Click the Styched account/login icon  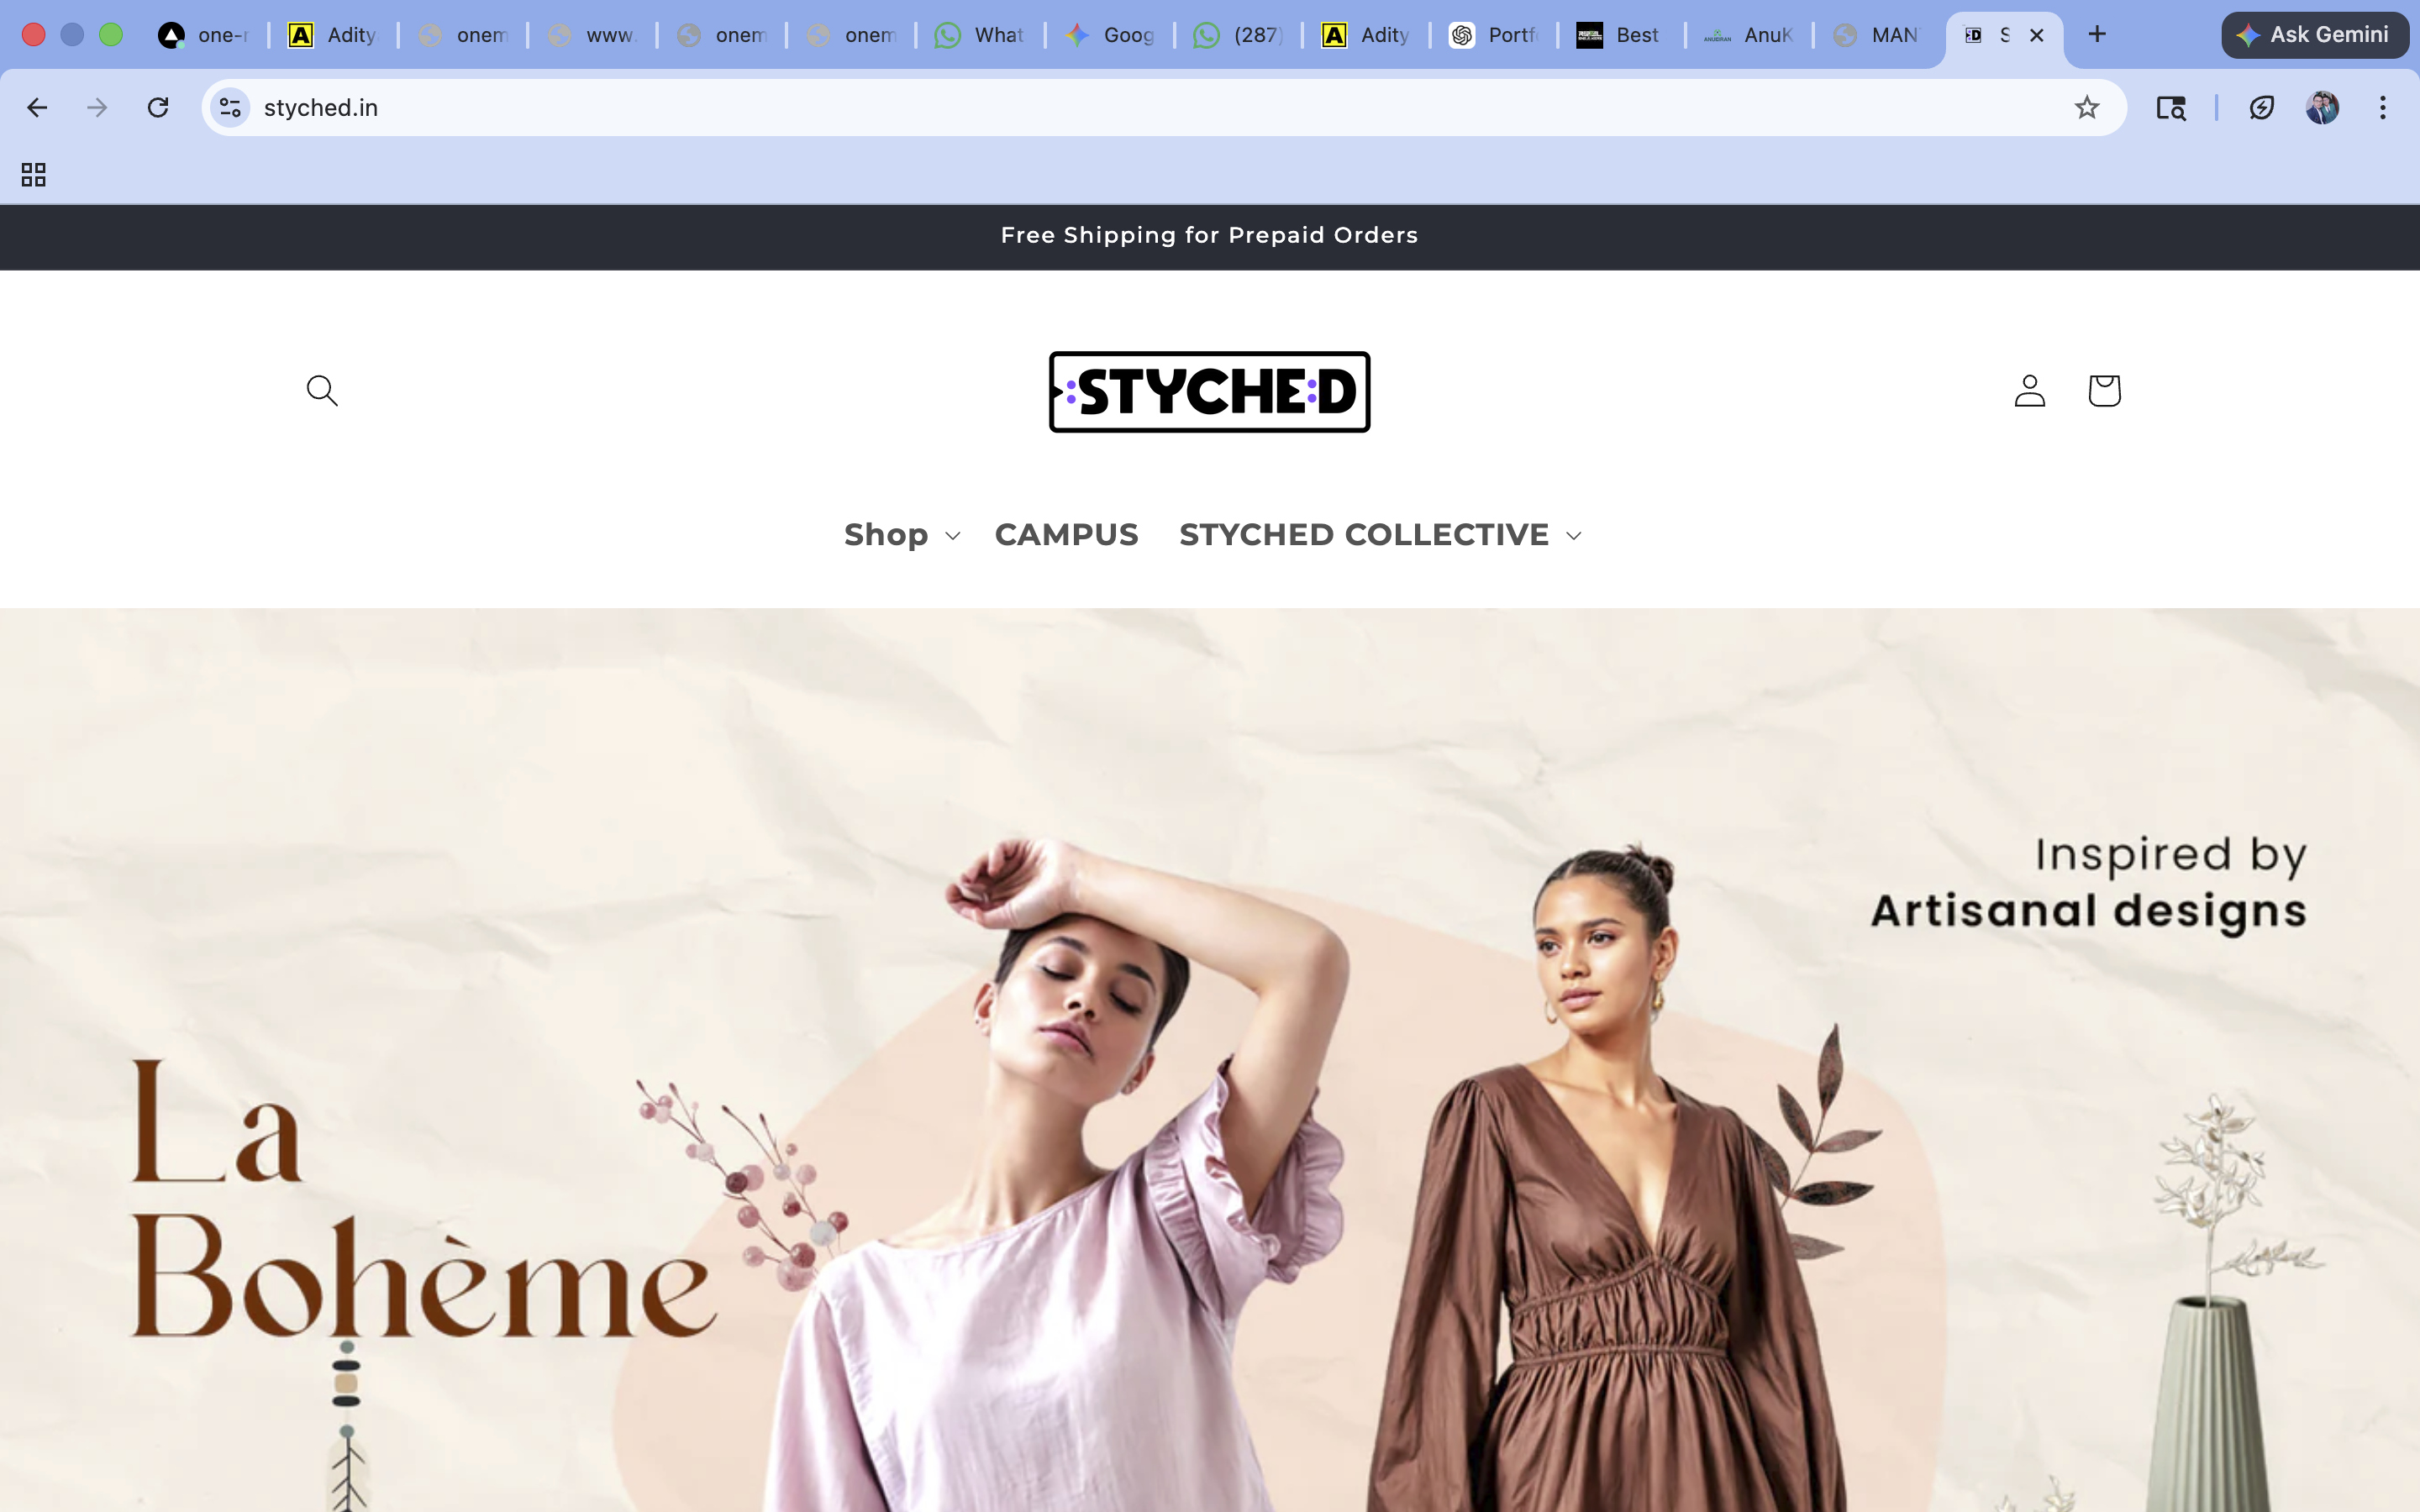tap(2028, 391)
